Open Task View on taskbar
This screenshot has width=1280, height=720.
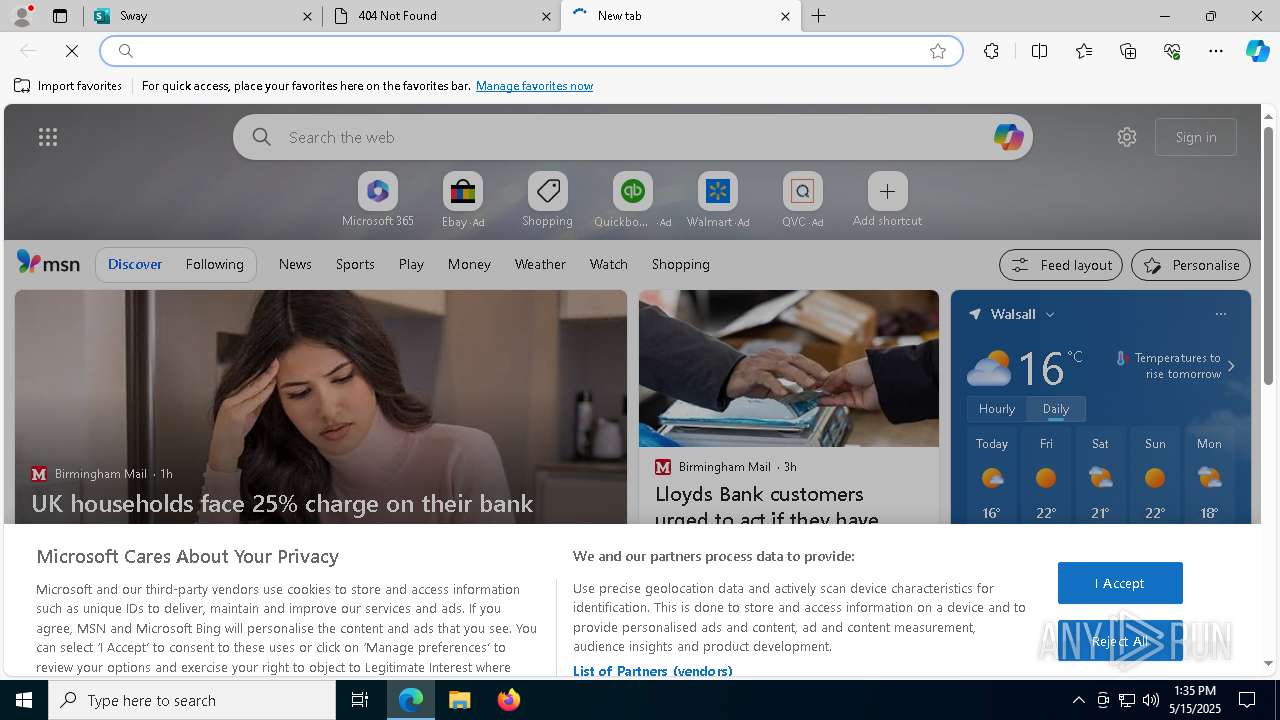[360, 700]
